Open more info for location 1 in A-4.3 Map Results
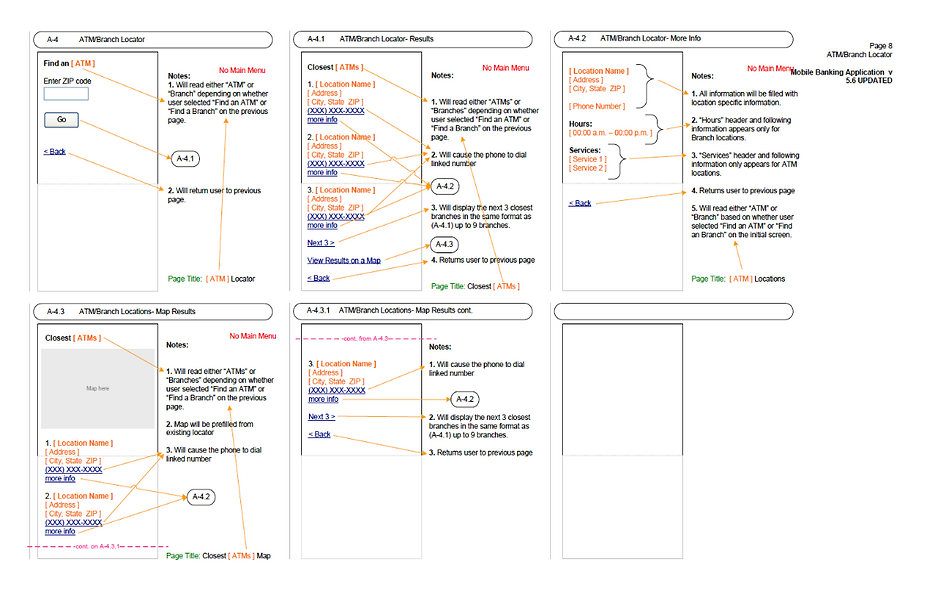 click(60, 479)
